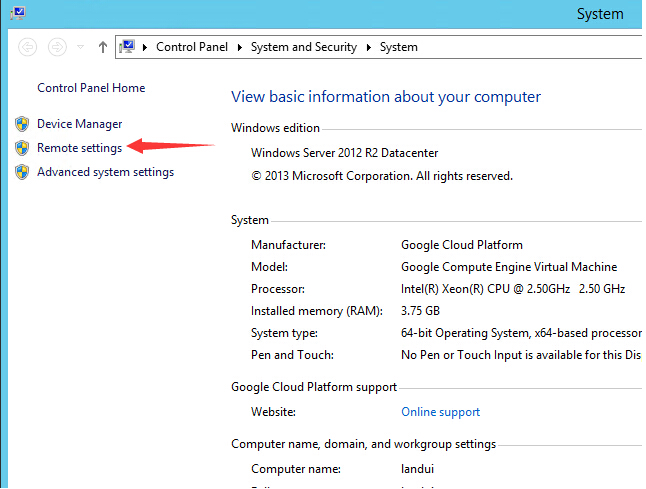The width and height of the screenshot is (646, 489).
Task: Expand the chevron before Control Panel breadcrumb
Action: point(146,47)
